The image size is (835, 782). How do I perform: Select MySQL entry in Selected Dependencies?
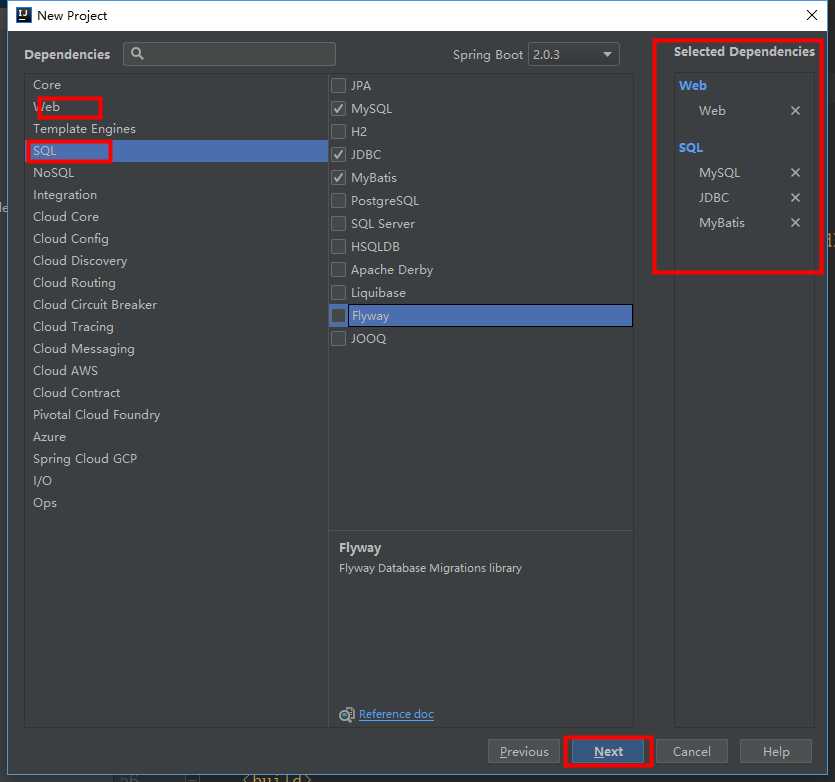[719, 173]
